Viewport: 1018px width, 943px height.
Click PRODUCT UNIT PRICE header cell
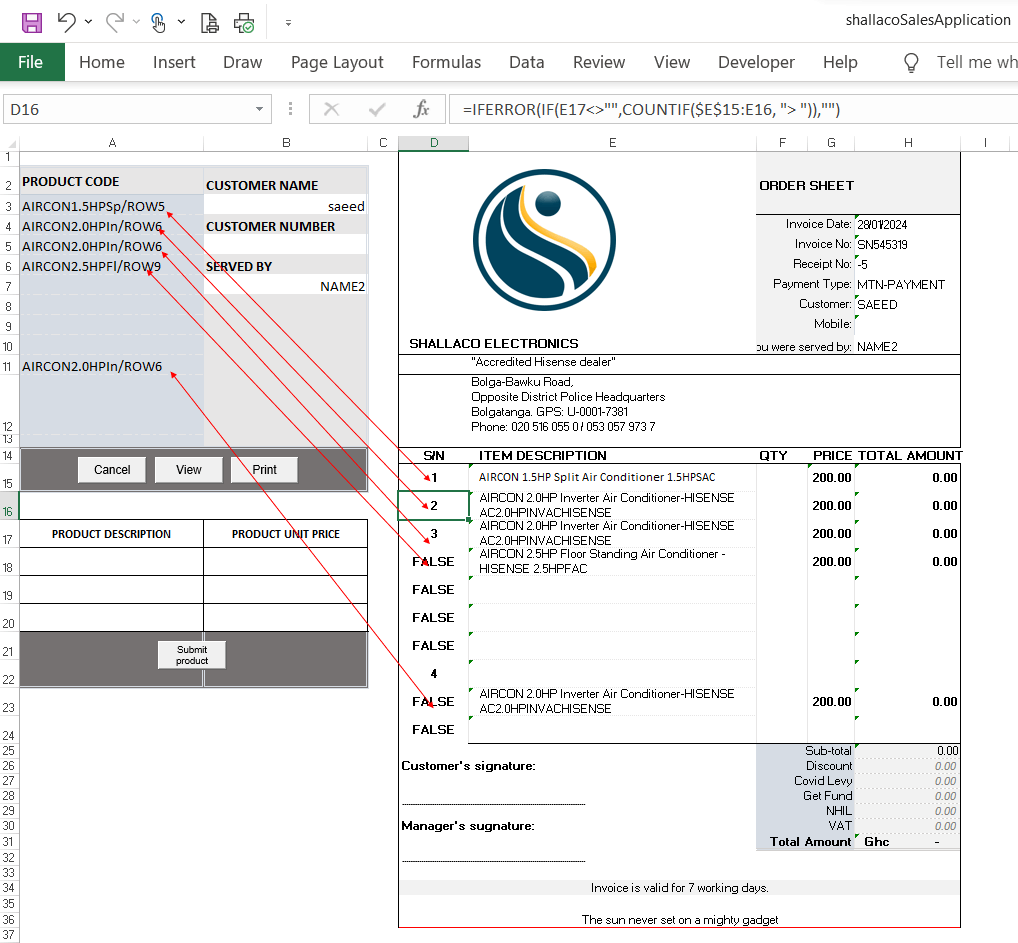click(x=286, y=534)
